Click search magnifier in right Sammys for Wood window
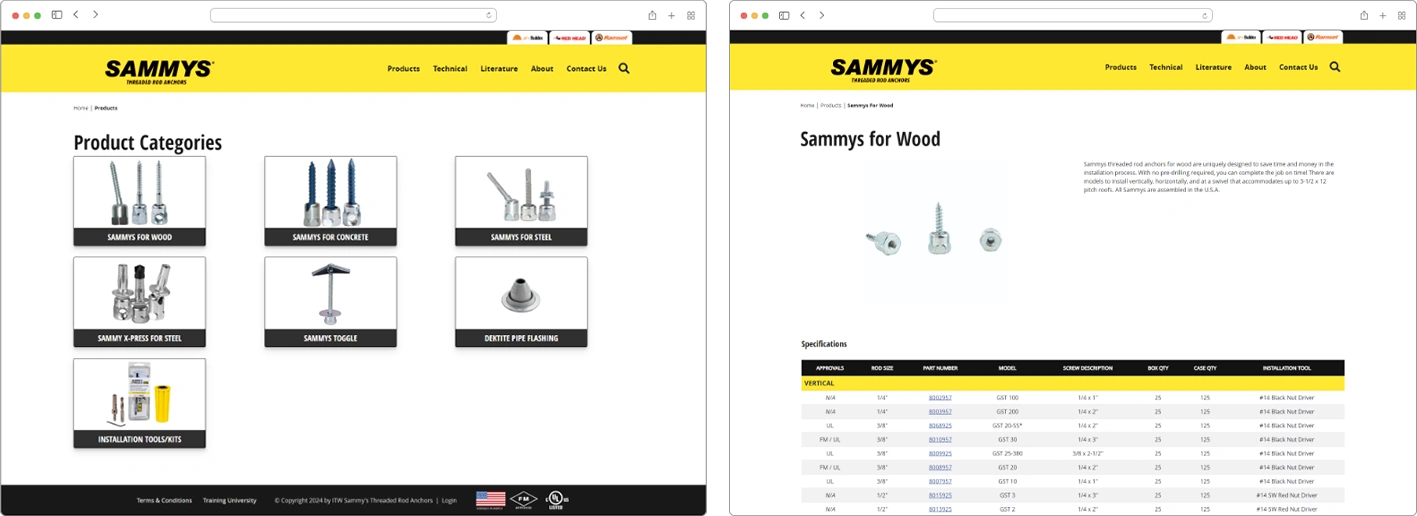 click(x=1335, y=67)
